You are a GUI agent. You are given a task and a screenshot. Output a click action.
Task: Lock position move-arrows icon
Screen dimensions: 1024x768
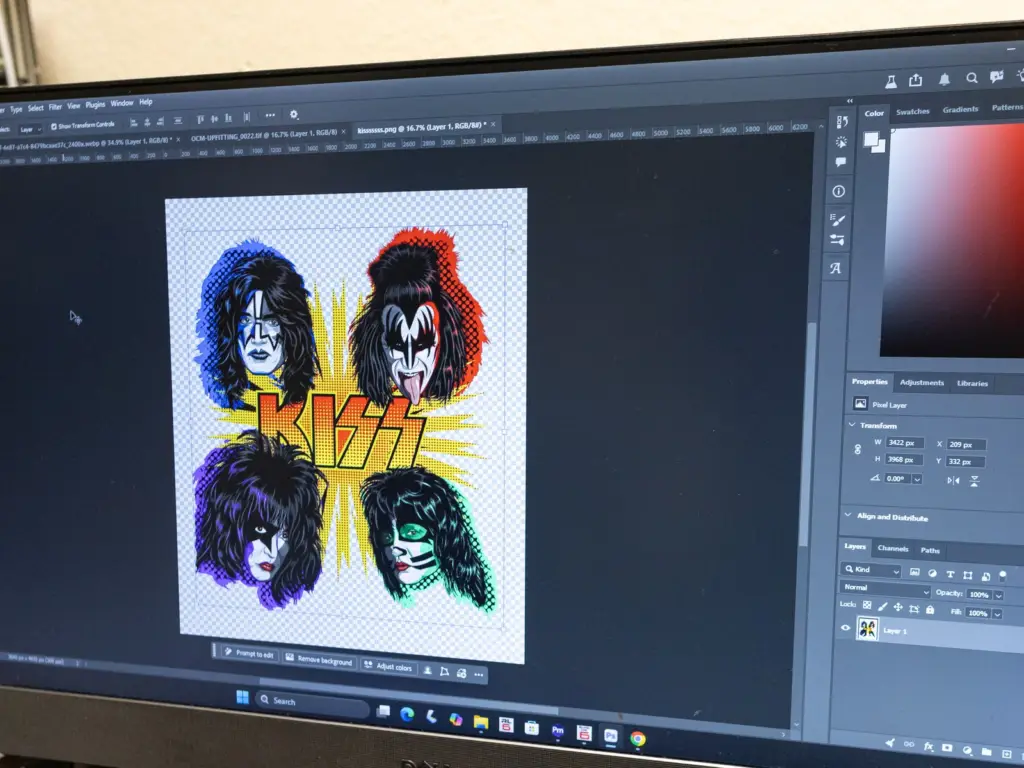[899, 607]
